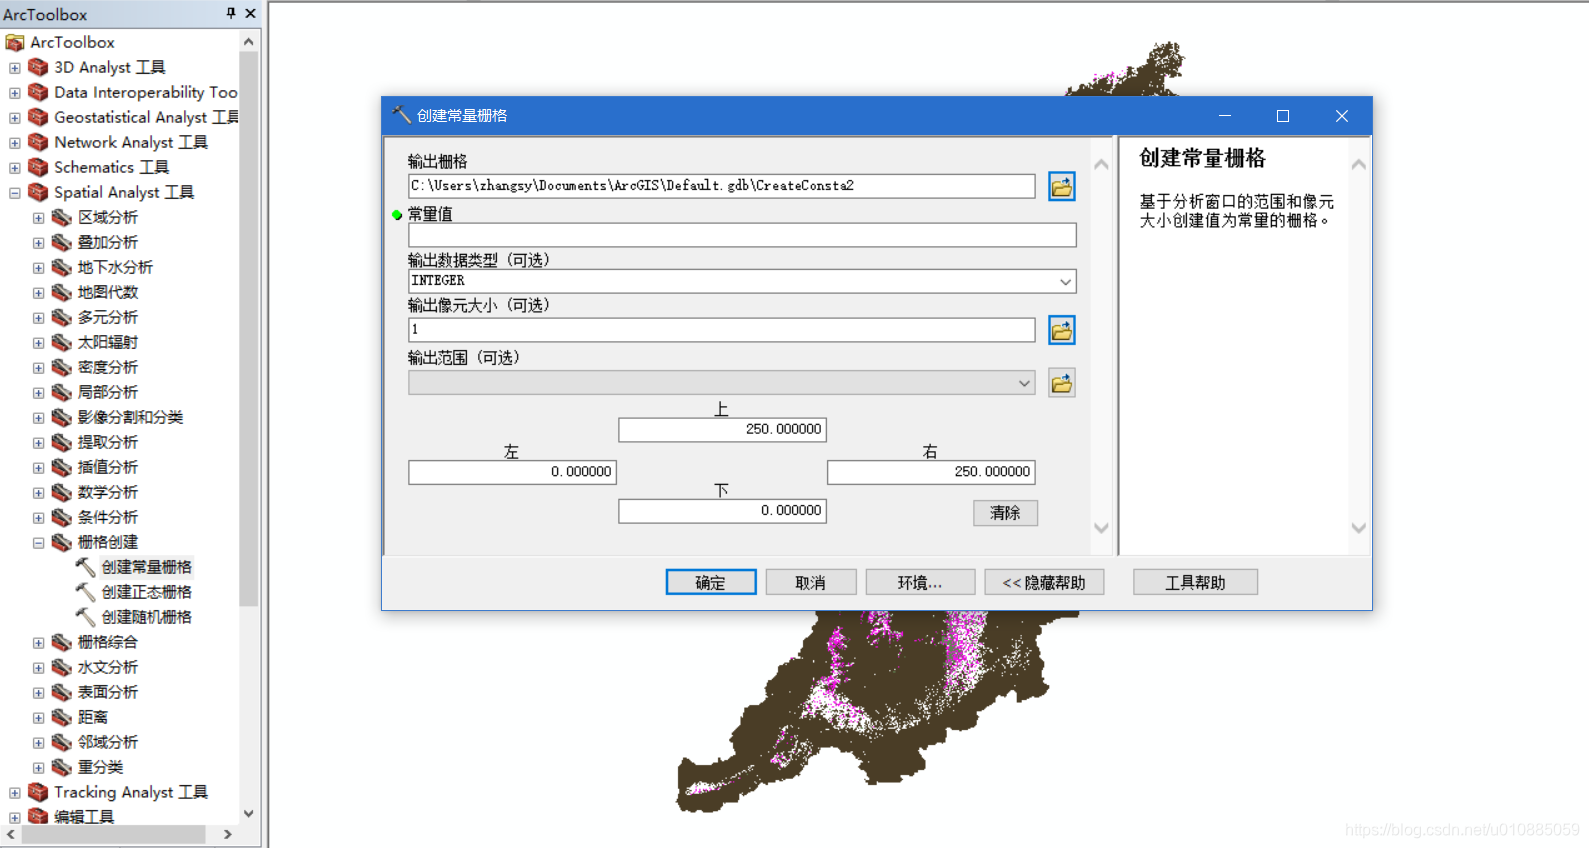Click the 常量值 input field

tap(742, 235)
